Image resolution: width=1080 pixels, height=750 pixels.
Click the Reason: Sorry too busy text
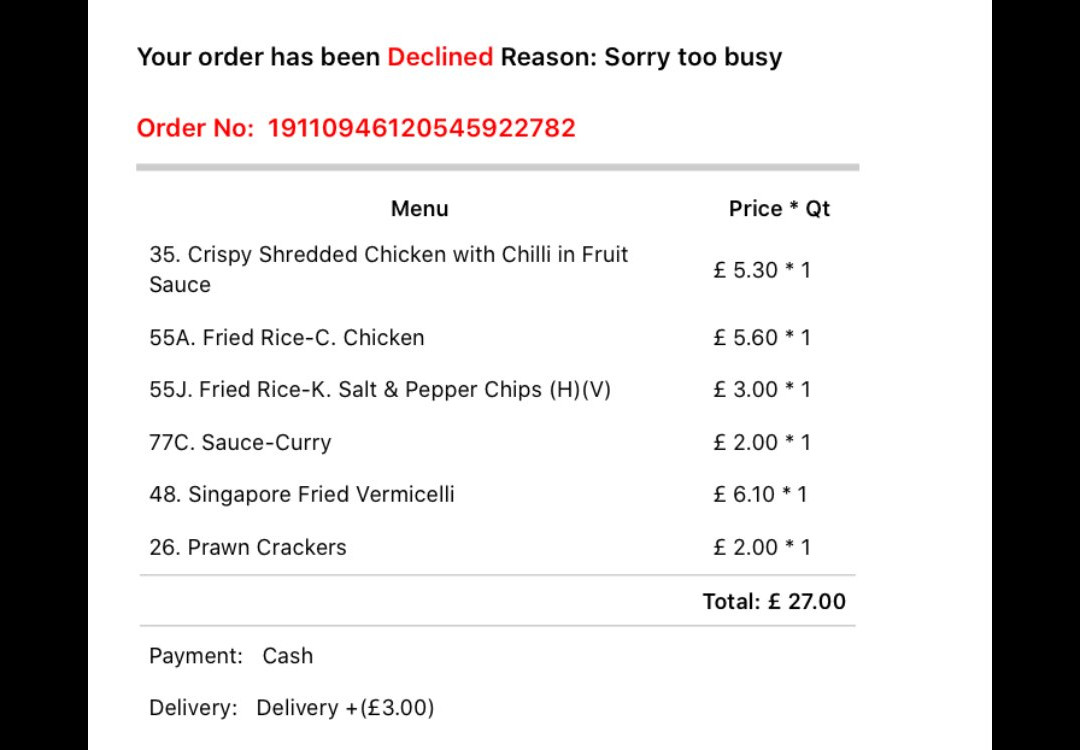click(x=641, y=57)
